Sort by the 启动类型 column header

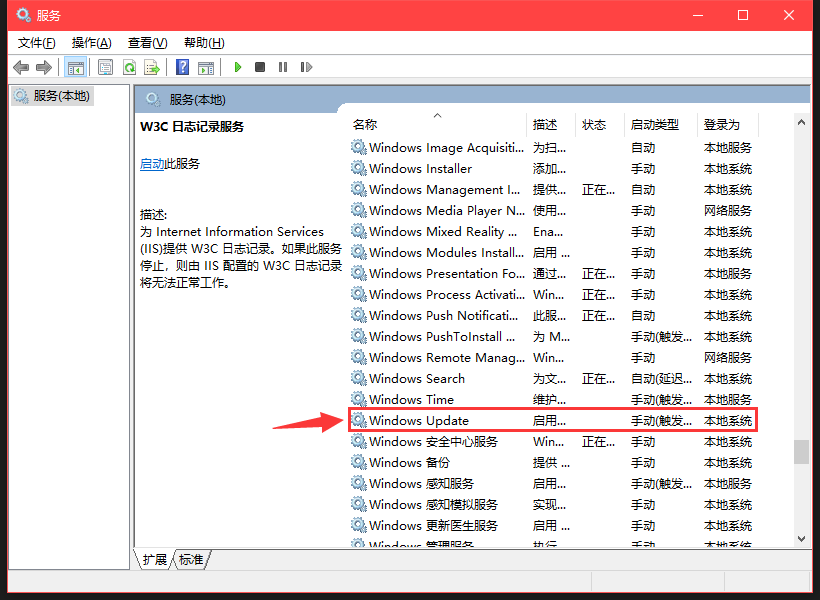click(660, 124)
